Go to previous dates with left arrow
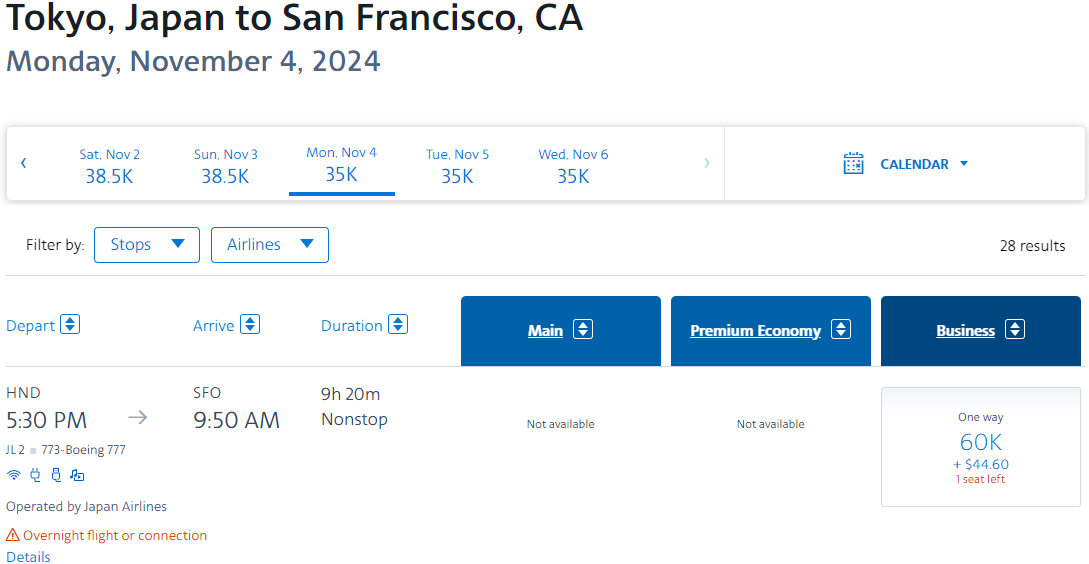 [24, 163]
